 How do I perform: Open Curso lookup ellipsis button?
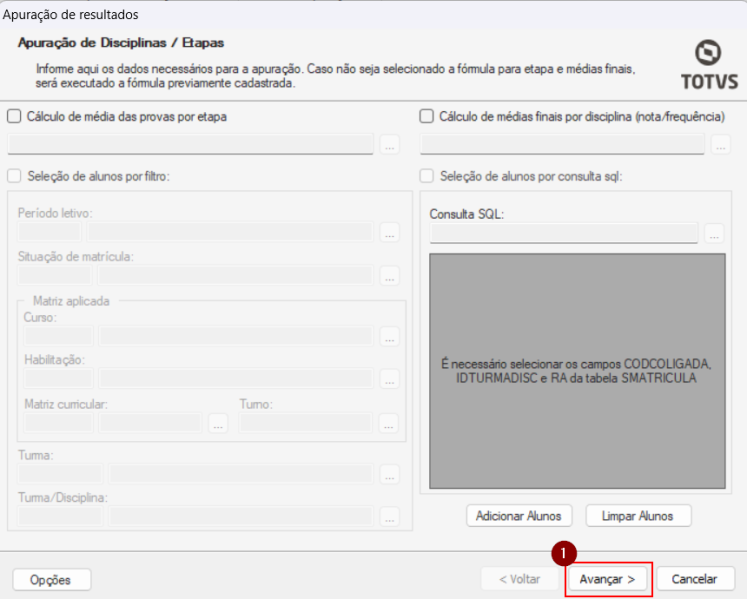(390, 337)
